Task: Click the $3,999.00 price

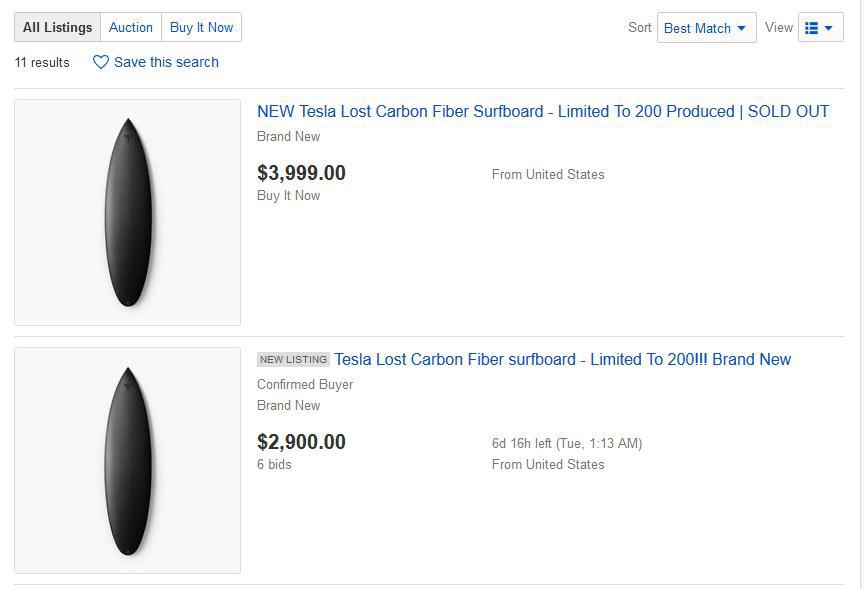Action: click(x=301, y=173)
